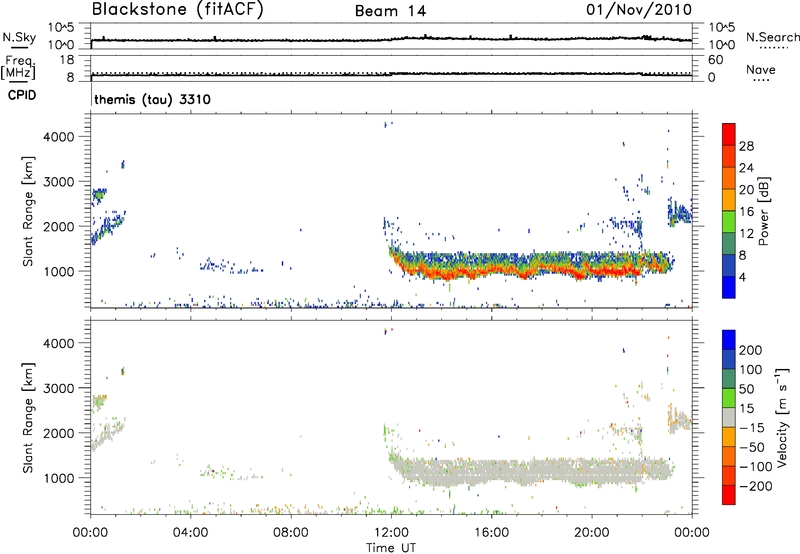This screenshot has width=800, height=554.
Task: Click the light green 12–16 dB Power colorbar segment
Action: [x=729, y=221]
